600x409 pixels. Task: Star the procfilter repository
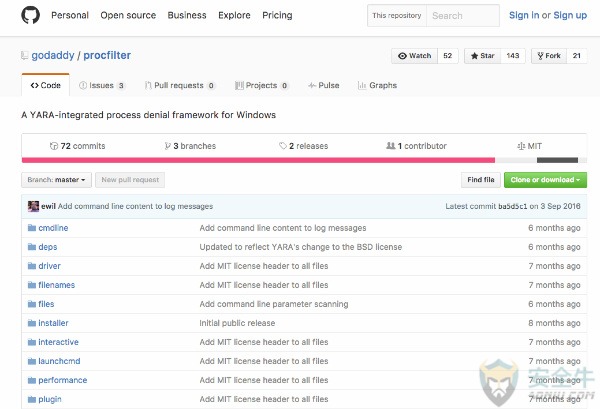483,56
